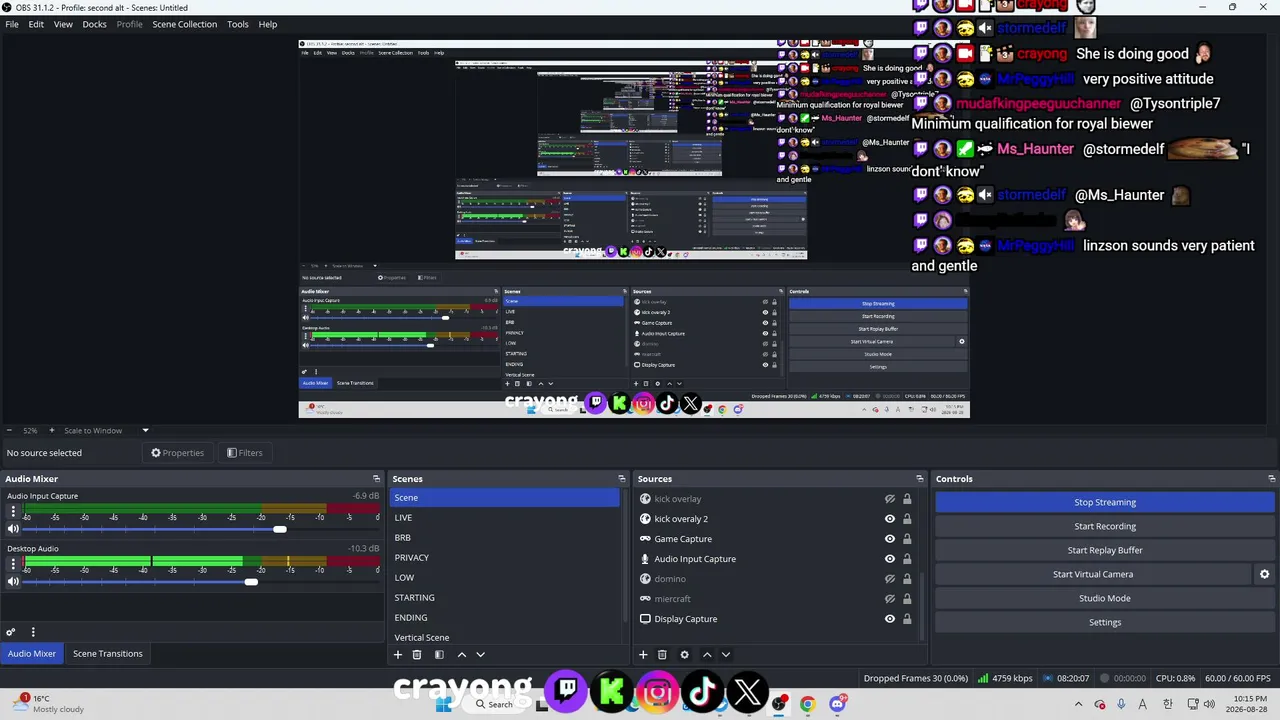Viewport: 1280px width, 720px height.
Task: Add a new scene with the plus icon
Action: click(398, 655)
